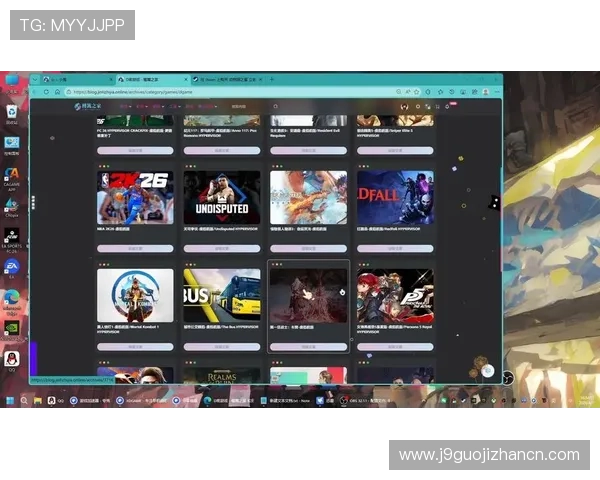
Task: Open a new browser tab with plus icon
Action: click(271, 79)
